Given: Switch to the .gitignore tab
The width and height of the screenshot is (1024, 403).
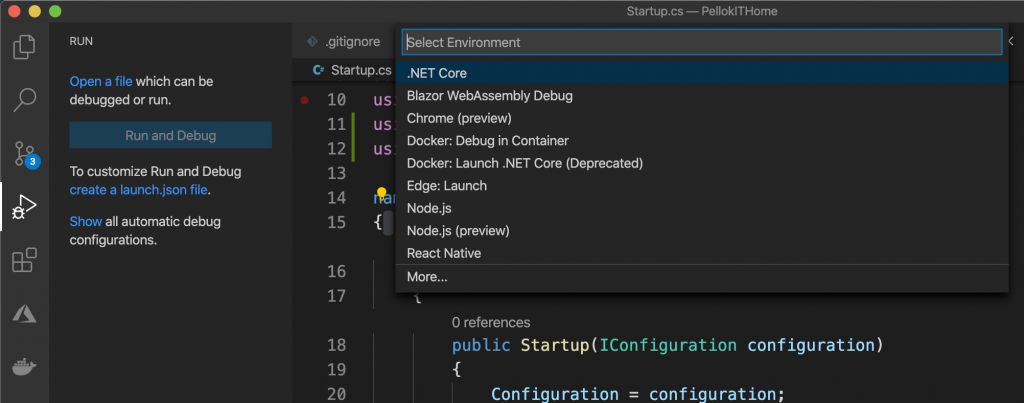Looking at the screenshot, I should (343, 43).
